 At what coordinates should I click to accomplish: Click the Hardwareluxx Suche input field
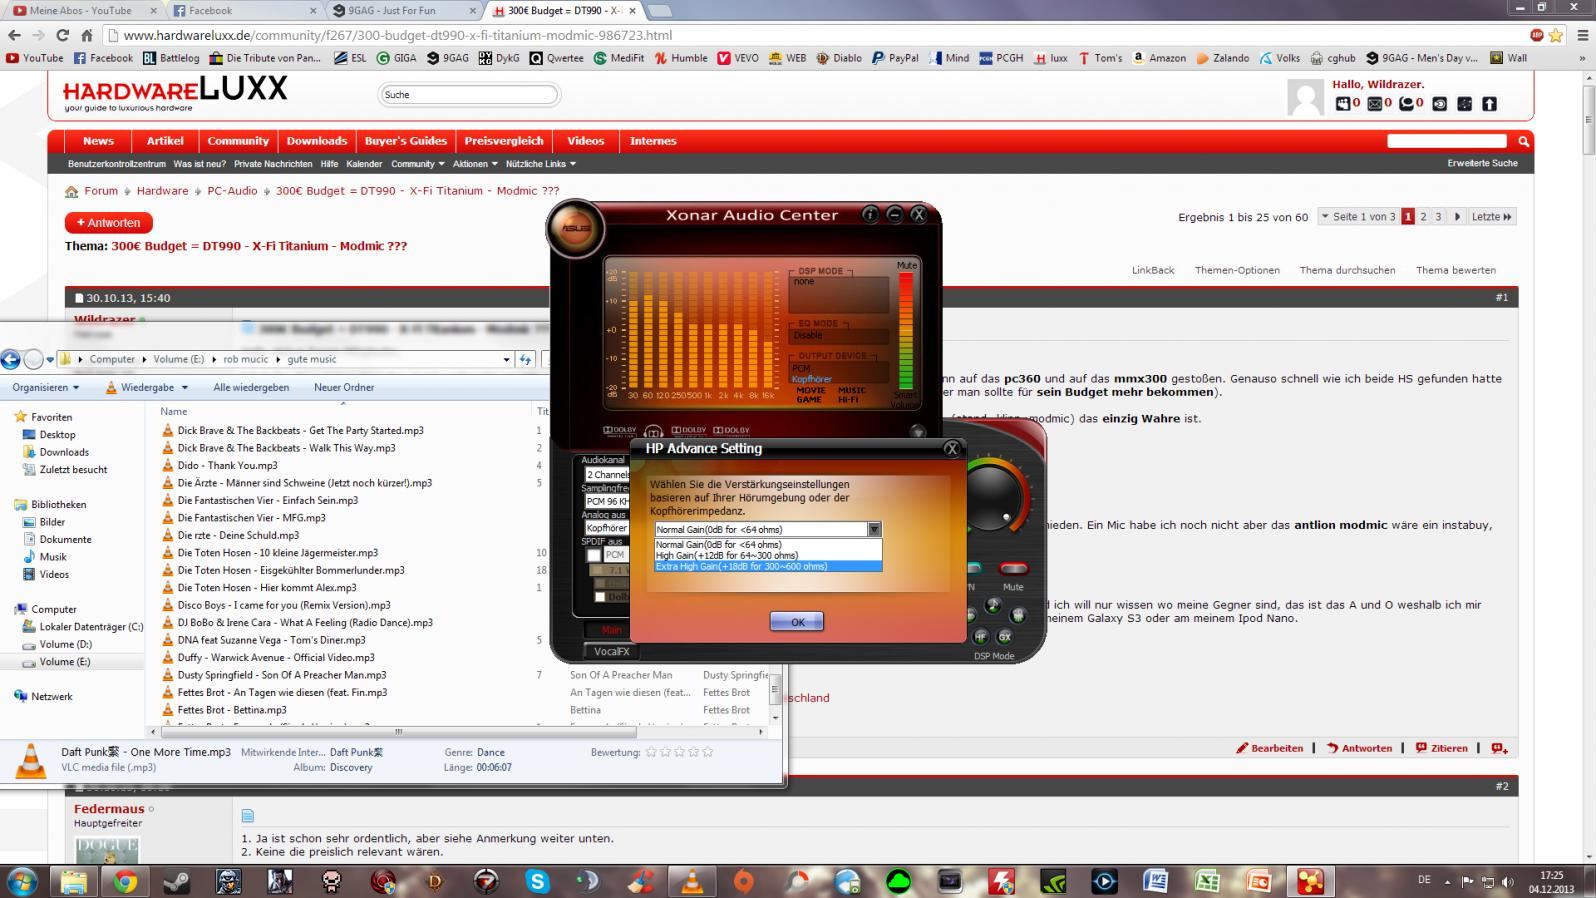point(468,95)
